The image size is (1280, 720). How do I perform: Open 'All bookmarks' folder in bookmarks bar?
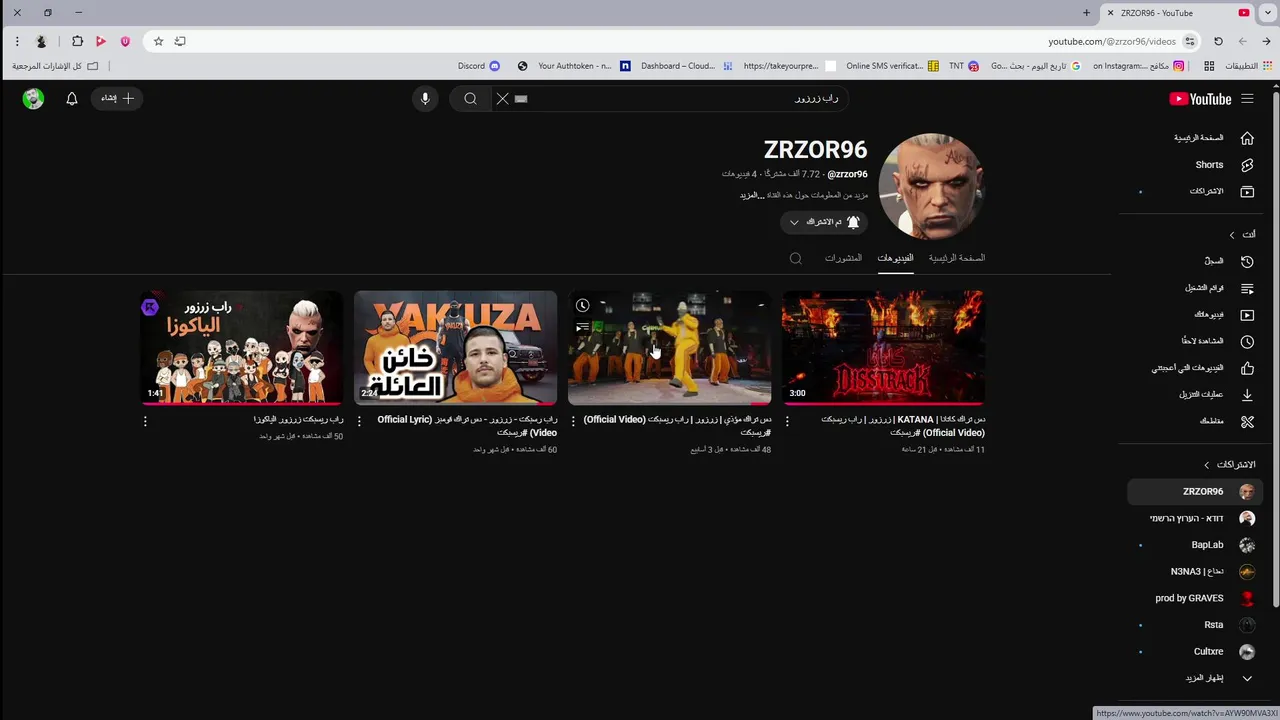click(55, 66)
